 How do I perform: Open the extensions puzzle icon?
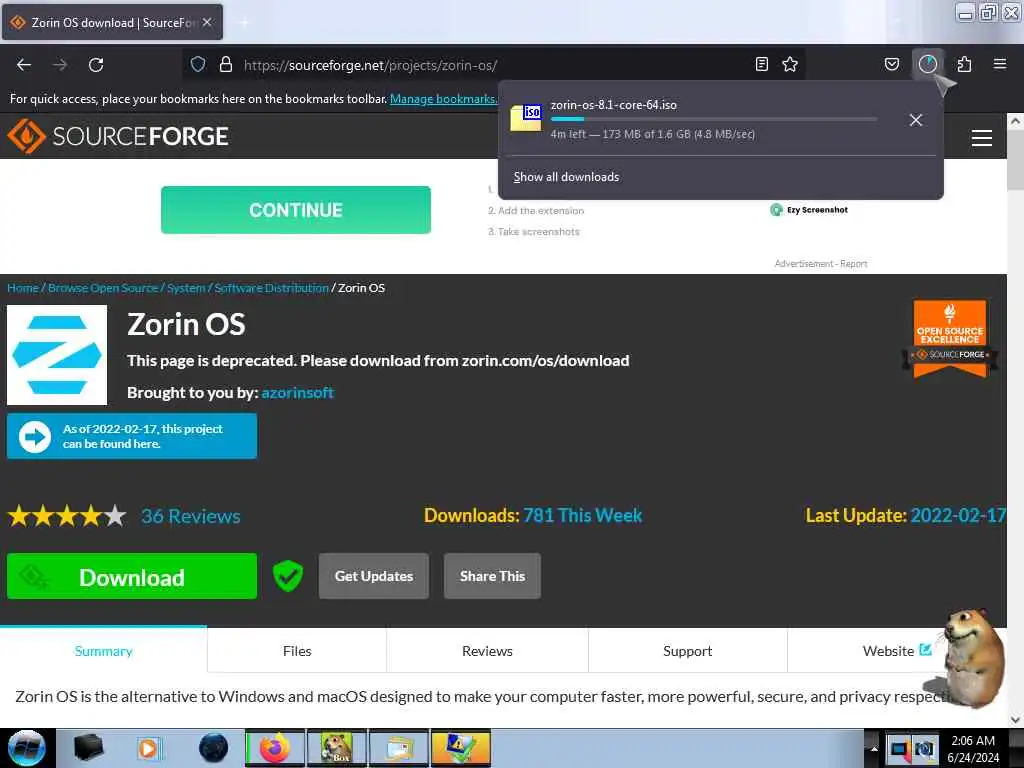pos(964,64)
